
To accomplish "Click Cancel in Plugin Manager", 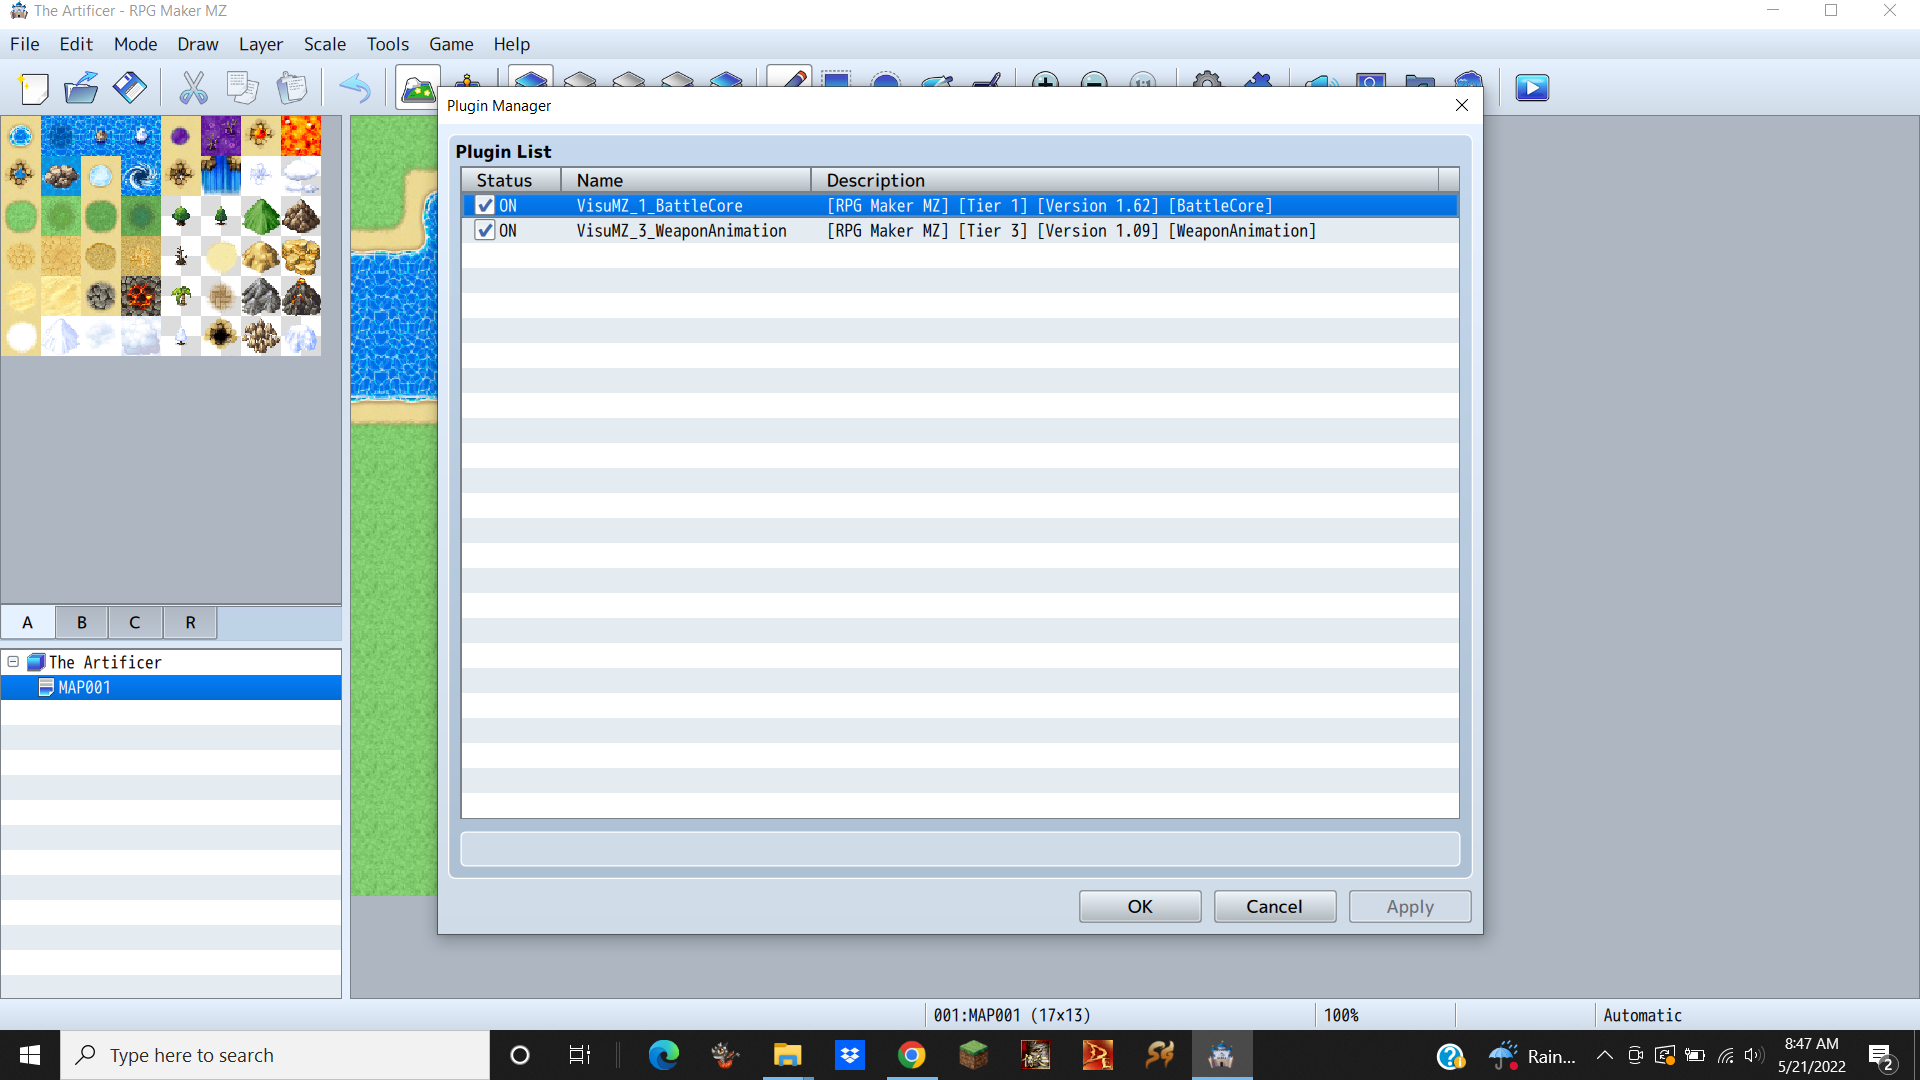I will point(1274,906).
